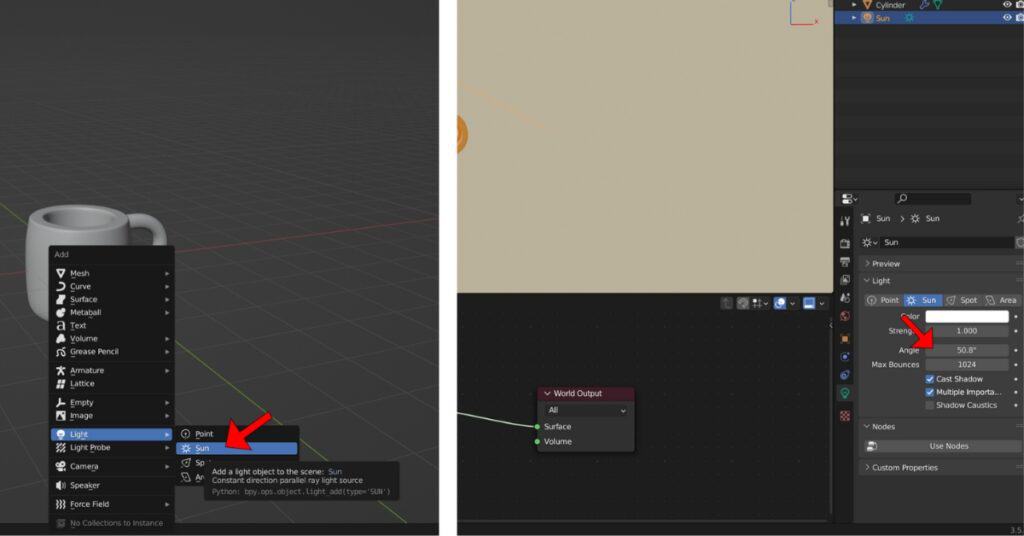Select the green Light data properties tab

[845, 393]
